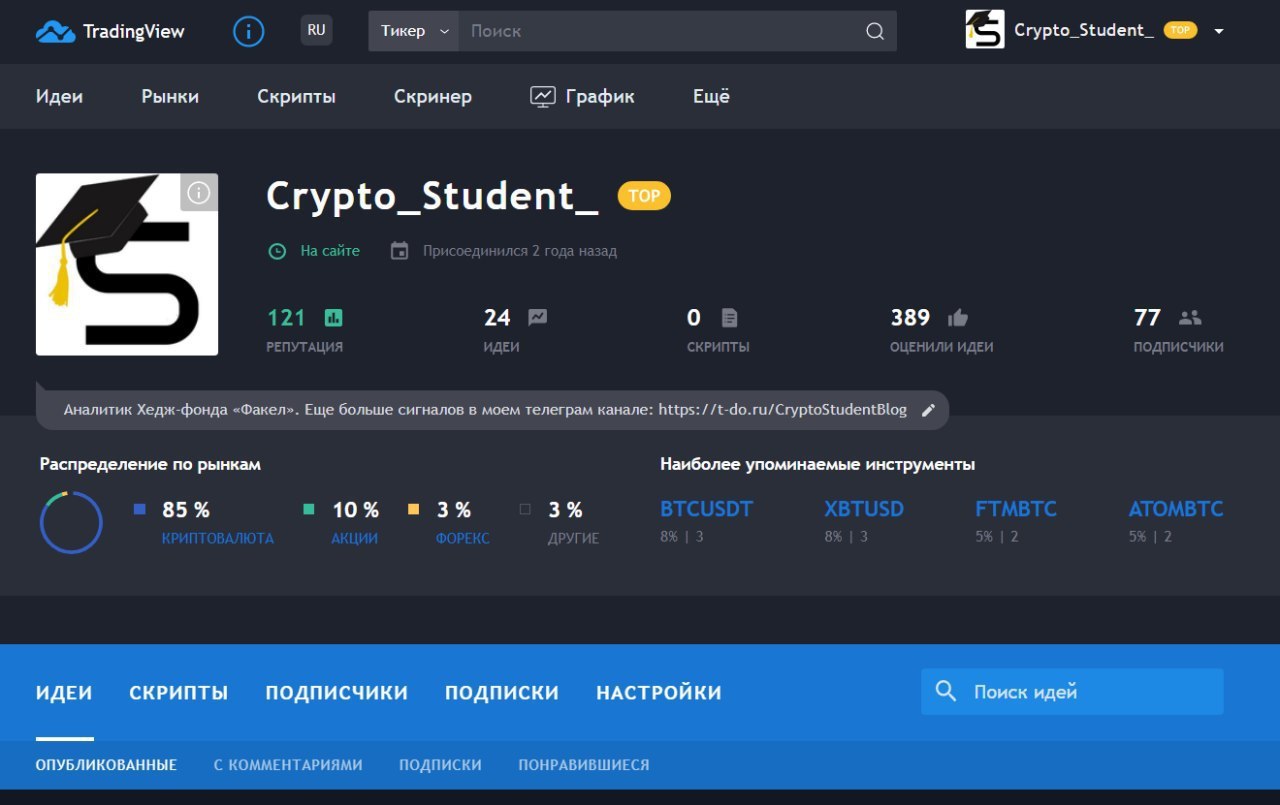Screen dimensions: 1280x805
Task: Open the user account menu arrow
Action: (x=1219, y=31)
